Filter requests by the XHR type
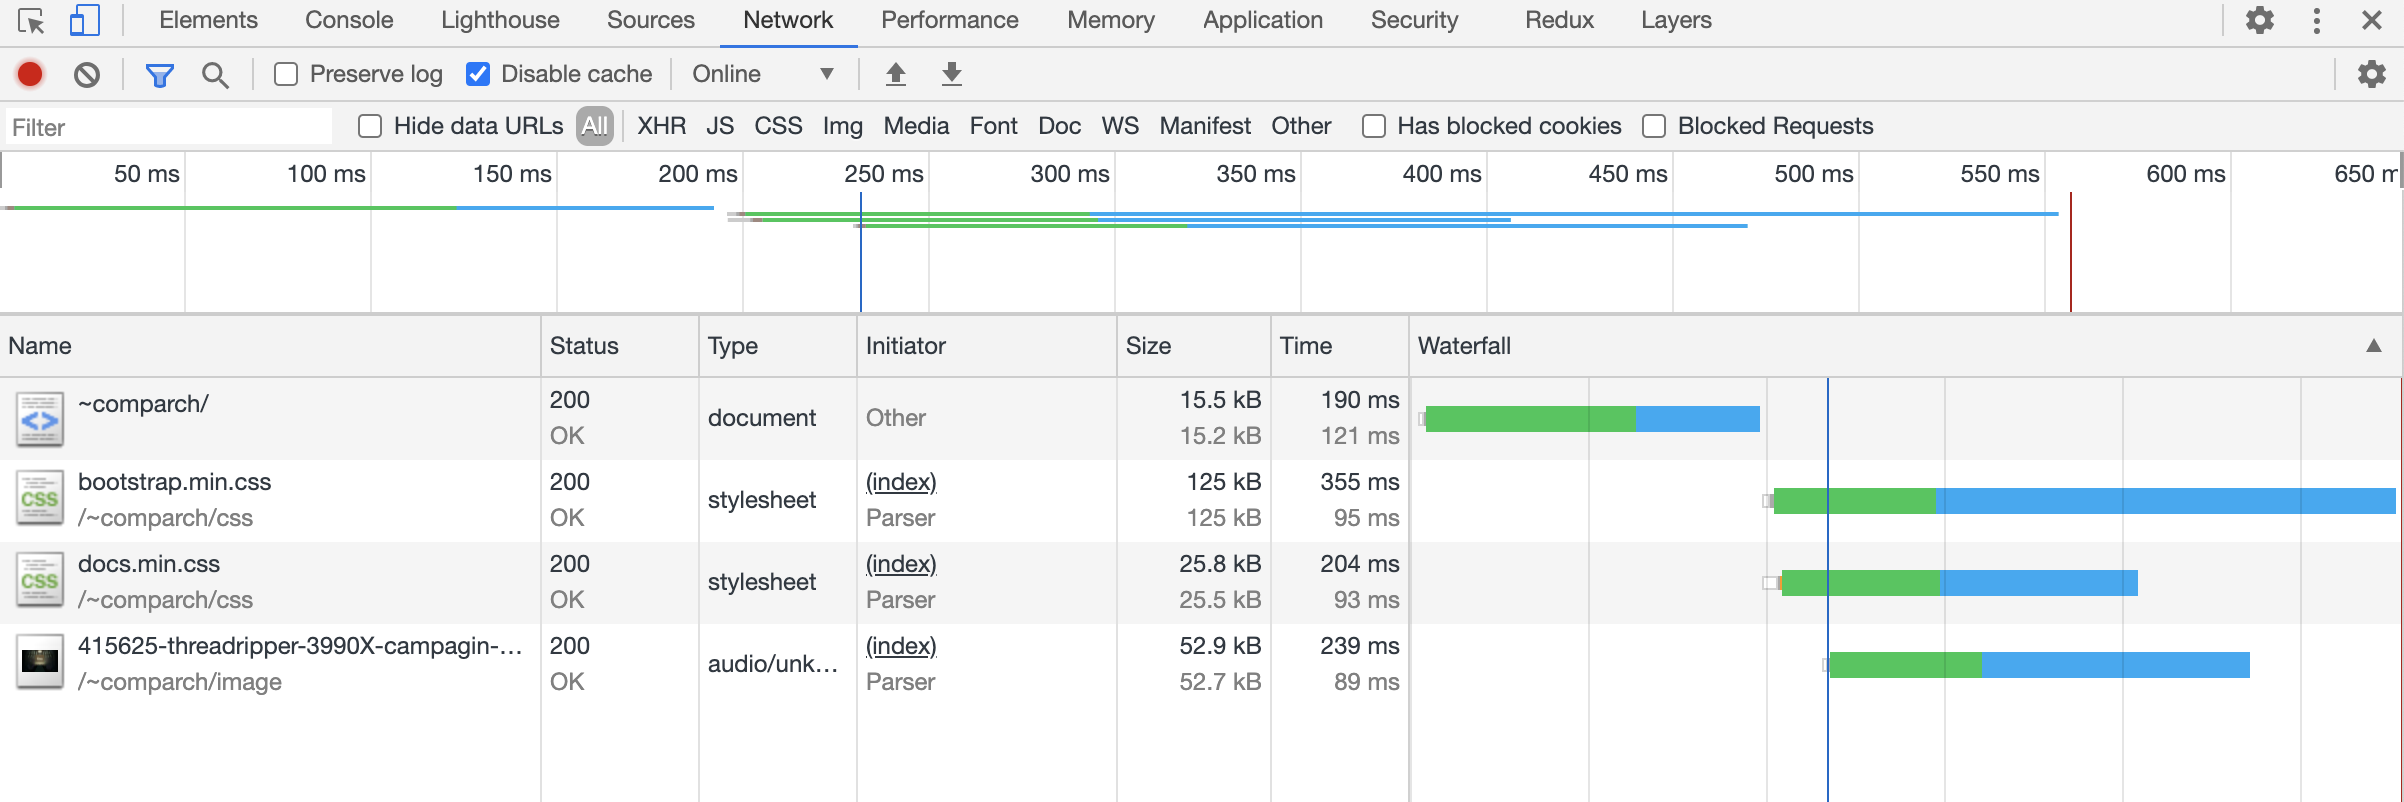This screenshot has height=802, width=2404. pyautogui.click(x=661, y=126)
